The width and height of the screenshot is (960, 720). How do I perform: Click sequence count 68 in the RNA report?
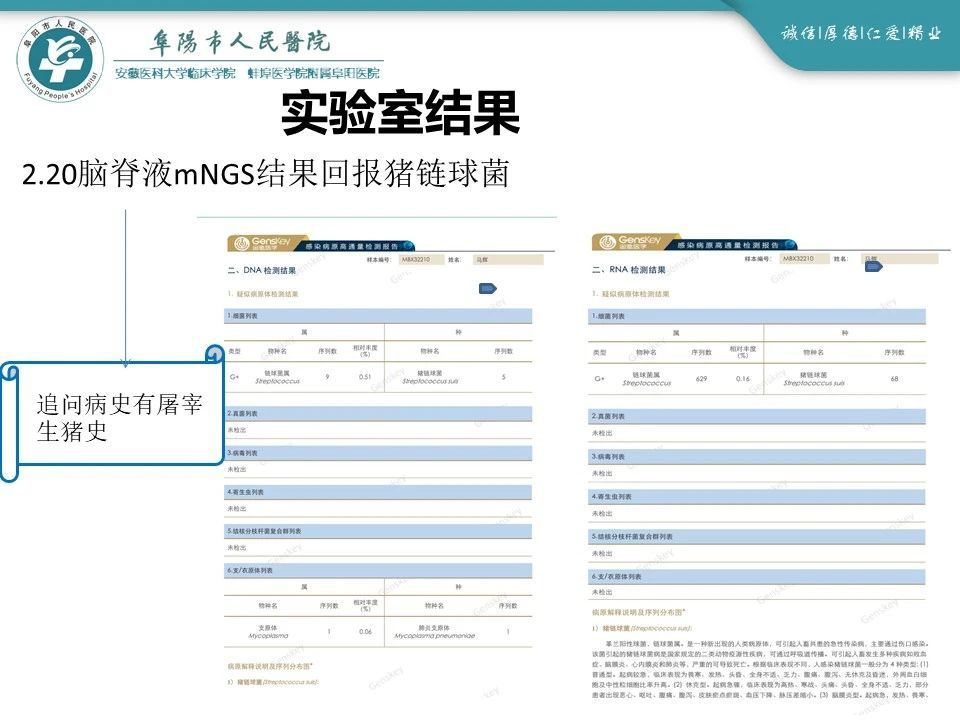click(894, 379)
